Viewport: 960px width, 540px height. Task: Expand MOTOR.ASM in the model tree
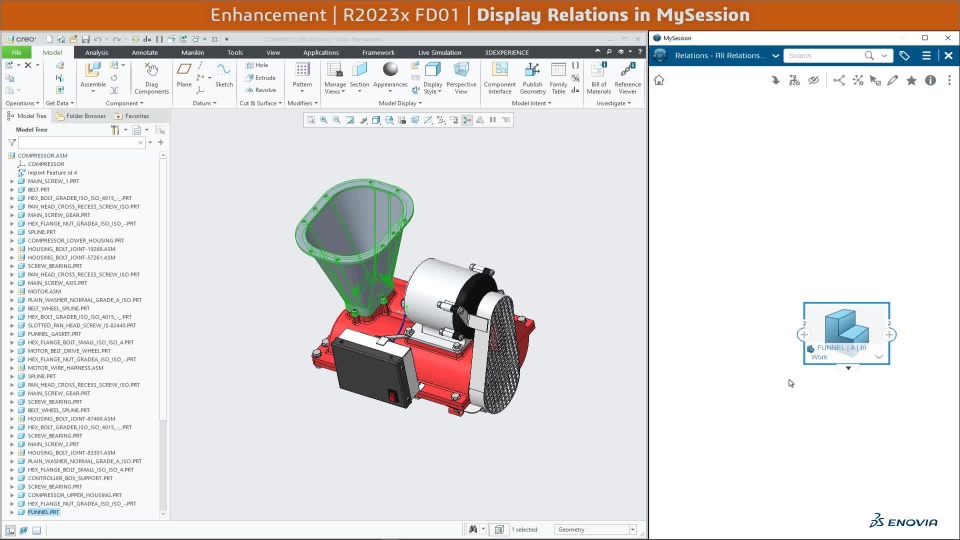[12, 291]
